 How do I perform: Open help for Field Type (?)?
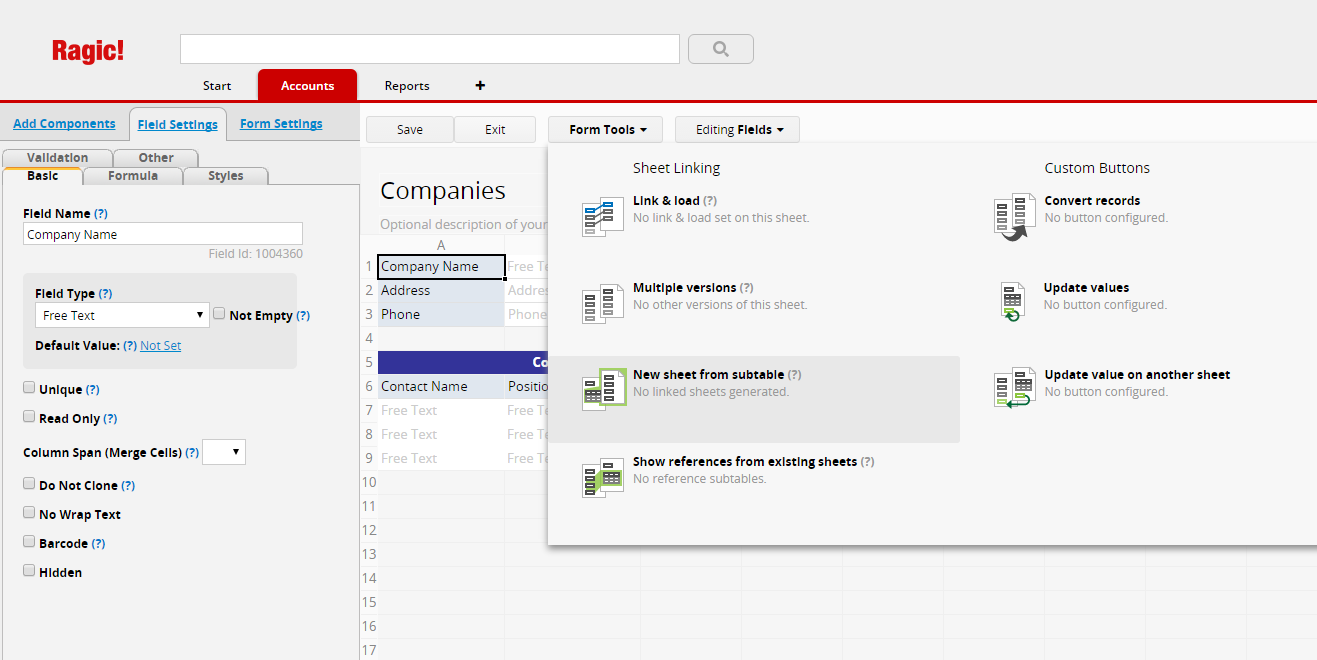pyautogui.click(x=105, y=294)
